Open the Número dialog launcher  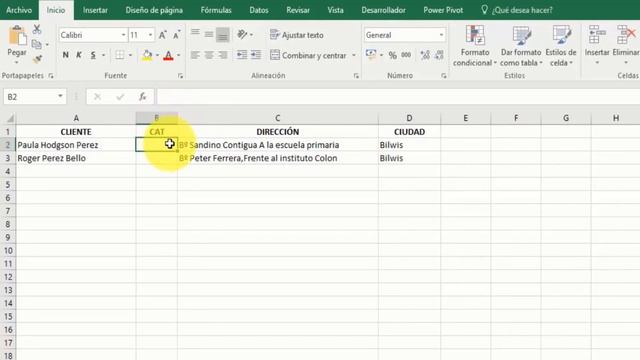(443, 76)
